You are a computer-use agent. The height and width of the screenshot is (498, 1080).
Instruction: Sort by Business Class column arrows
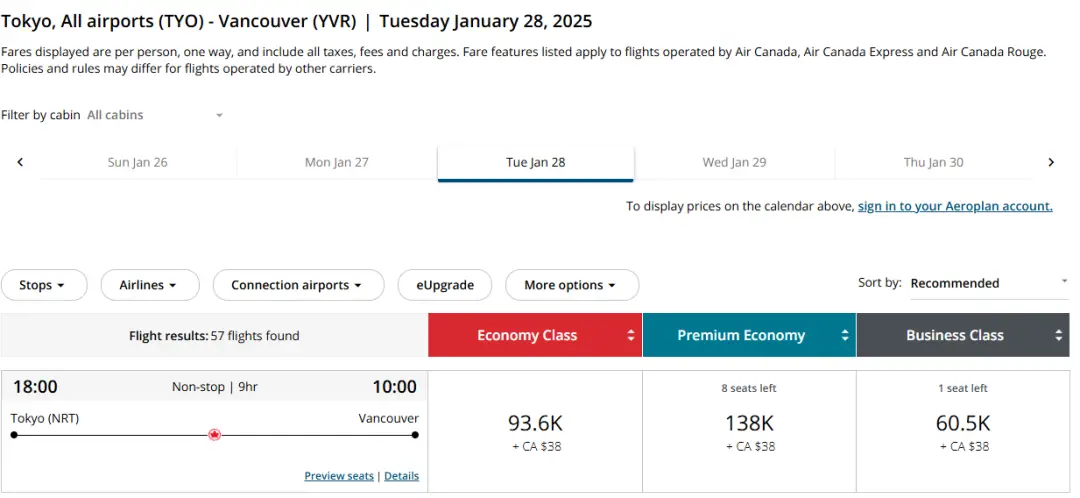tap(1059, 336)
